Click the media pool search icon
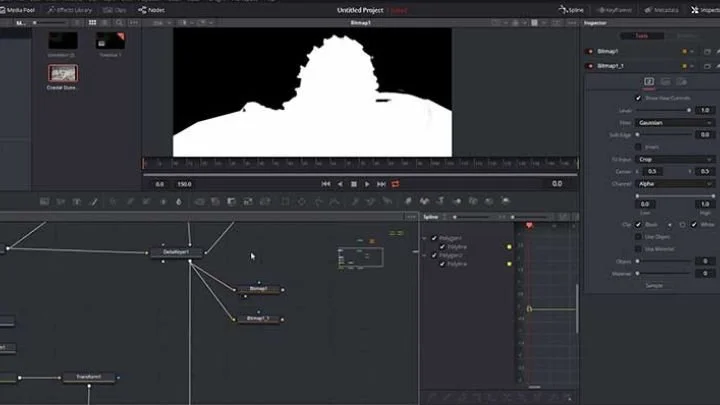The image size is (720, 405). point(119,22)
